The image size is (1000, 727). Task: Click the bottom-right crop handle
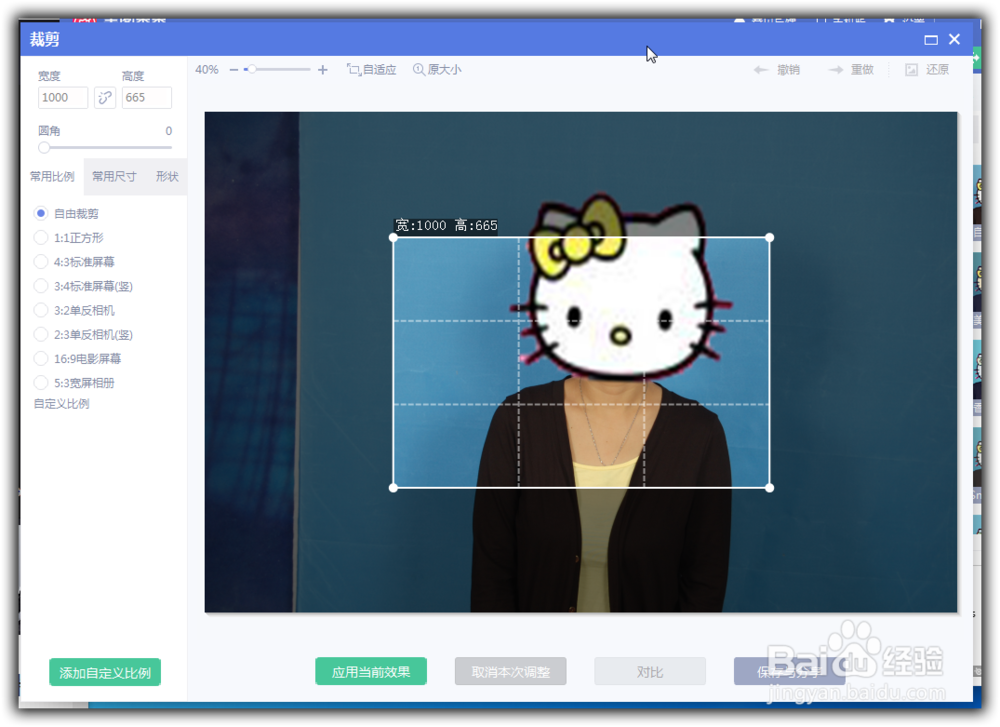click(770, 488)
